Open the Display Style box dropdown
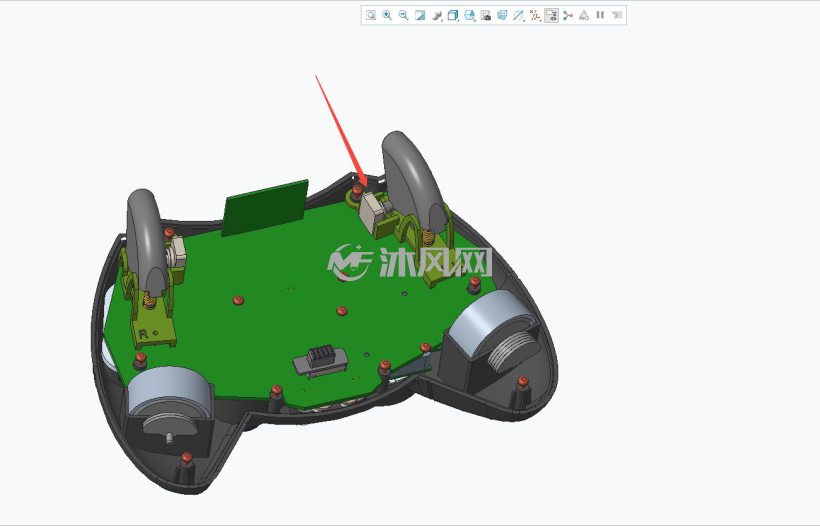Image resolution: width=820 pixels, height=527 pixels. pos(453,15)
